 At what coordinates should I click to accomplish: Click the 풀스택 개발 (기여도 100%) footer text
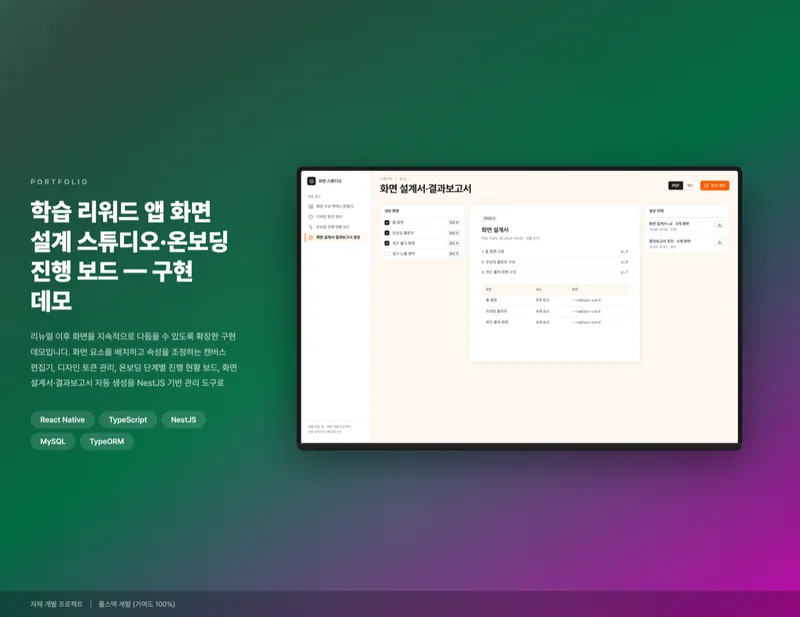click(137, 604)
